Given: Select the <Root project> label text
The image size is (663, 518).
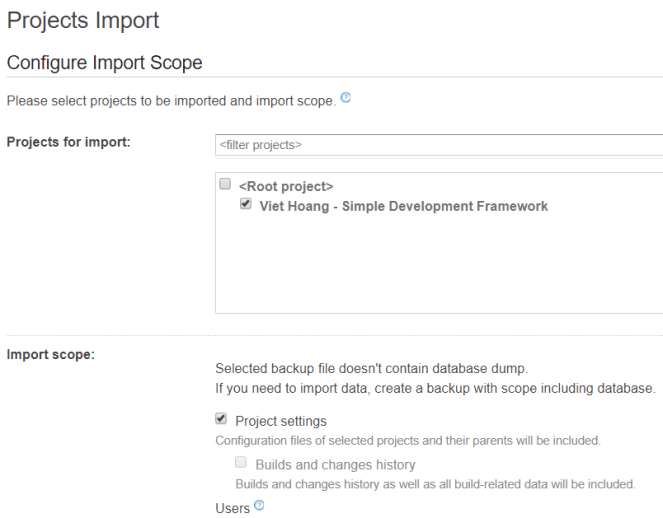Looking at the screenshot, I should pos(285,186).
